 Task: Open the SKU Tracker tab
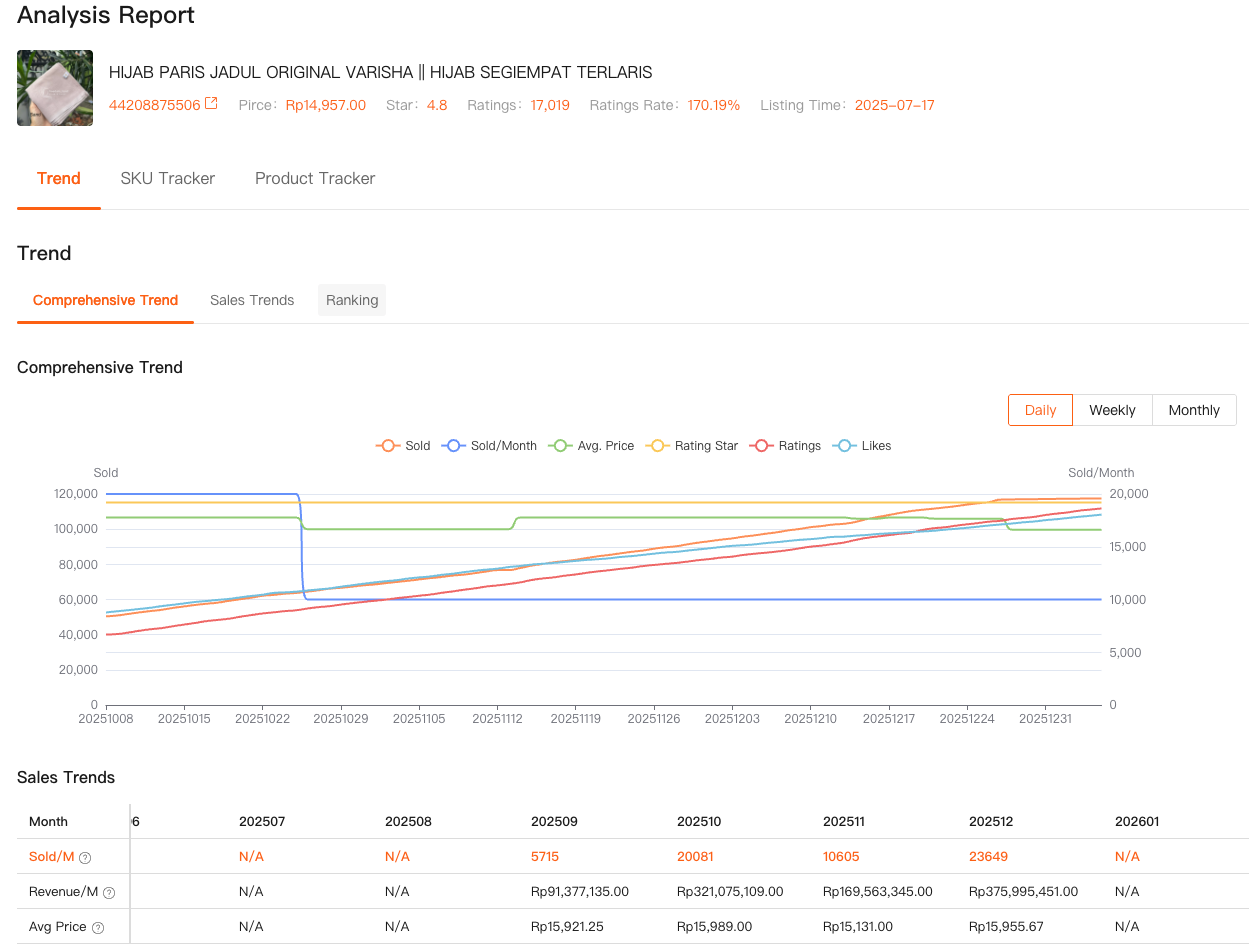click(x=168, y=178)
